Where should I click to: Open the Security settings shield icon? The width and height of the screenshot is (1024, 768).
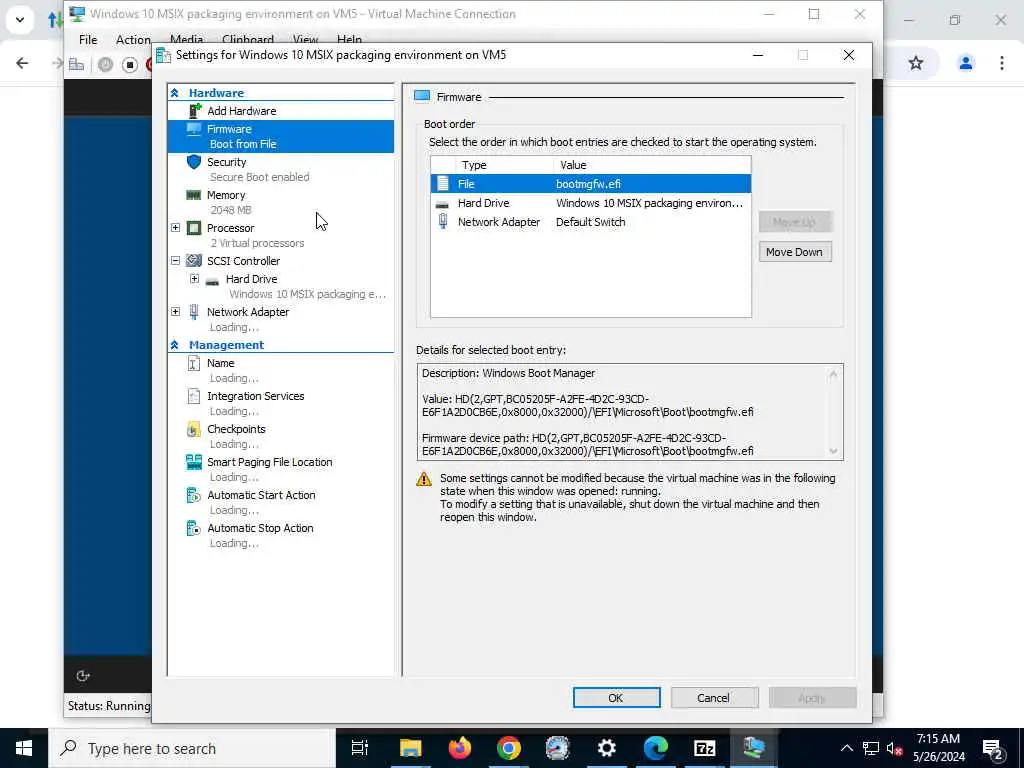[194, 162]
